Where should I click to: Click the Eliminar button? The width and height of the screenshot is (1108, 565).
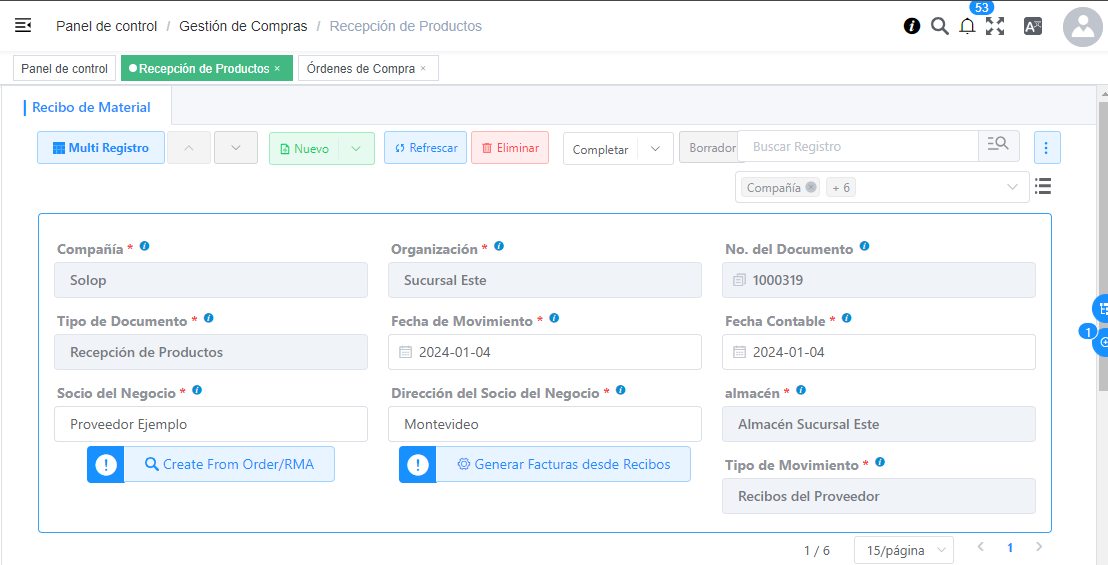[510, 148]
